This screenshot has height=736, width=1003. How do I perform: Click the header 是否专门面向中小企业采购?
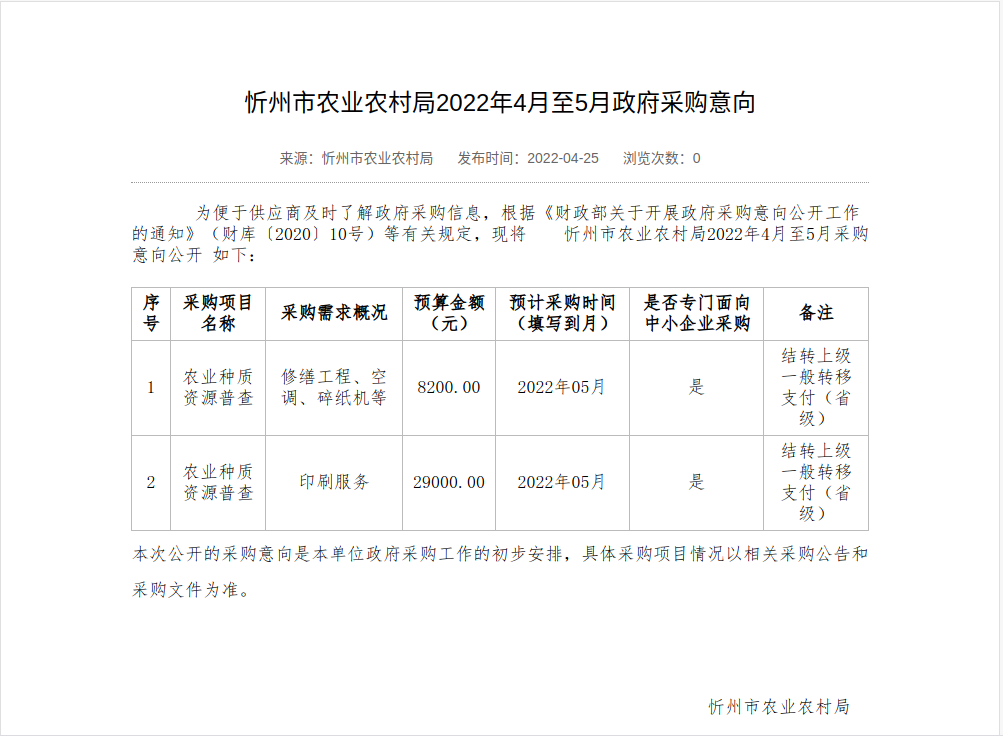[x=697, y=313]
